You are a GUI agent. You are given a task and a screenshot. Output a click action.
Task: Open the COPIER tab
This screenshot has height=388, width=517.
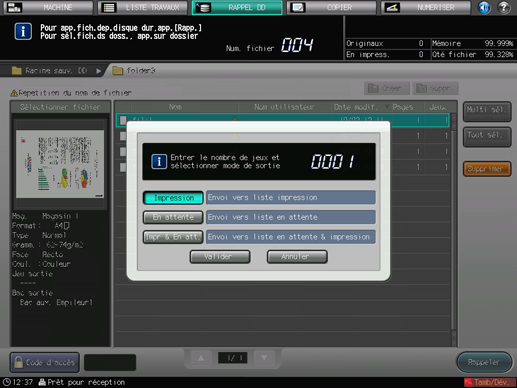point(331,7)
